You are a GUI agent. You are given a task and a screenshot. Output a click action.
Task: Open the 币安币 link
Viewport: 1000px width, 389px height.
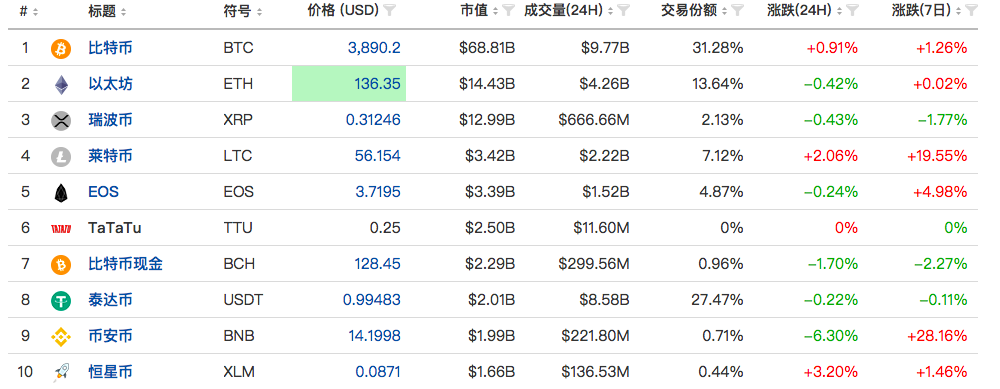(x=110, y=336)
